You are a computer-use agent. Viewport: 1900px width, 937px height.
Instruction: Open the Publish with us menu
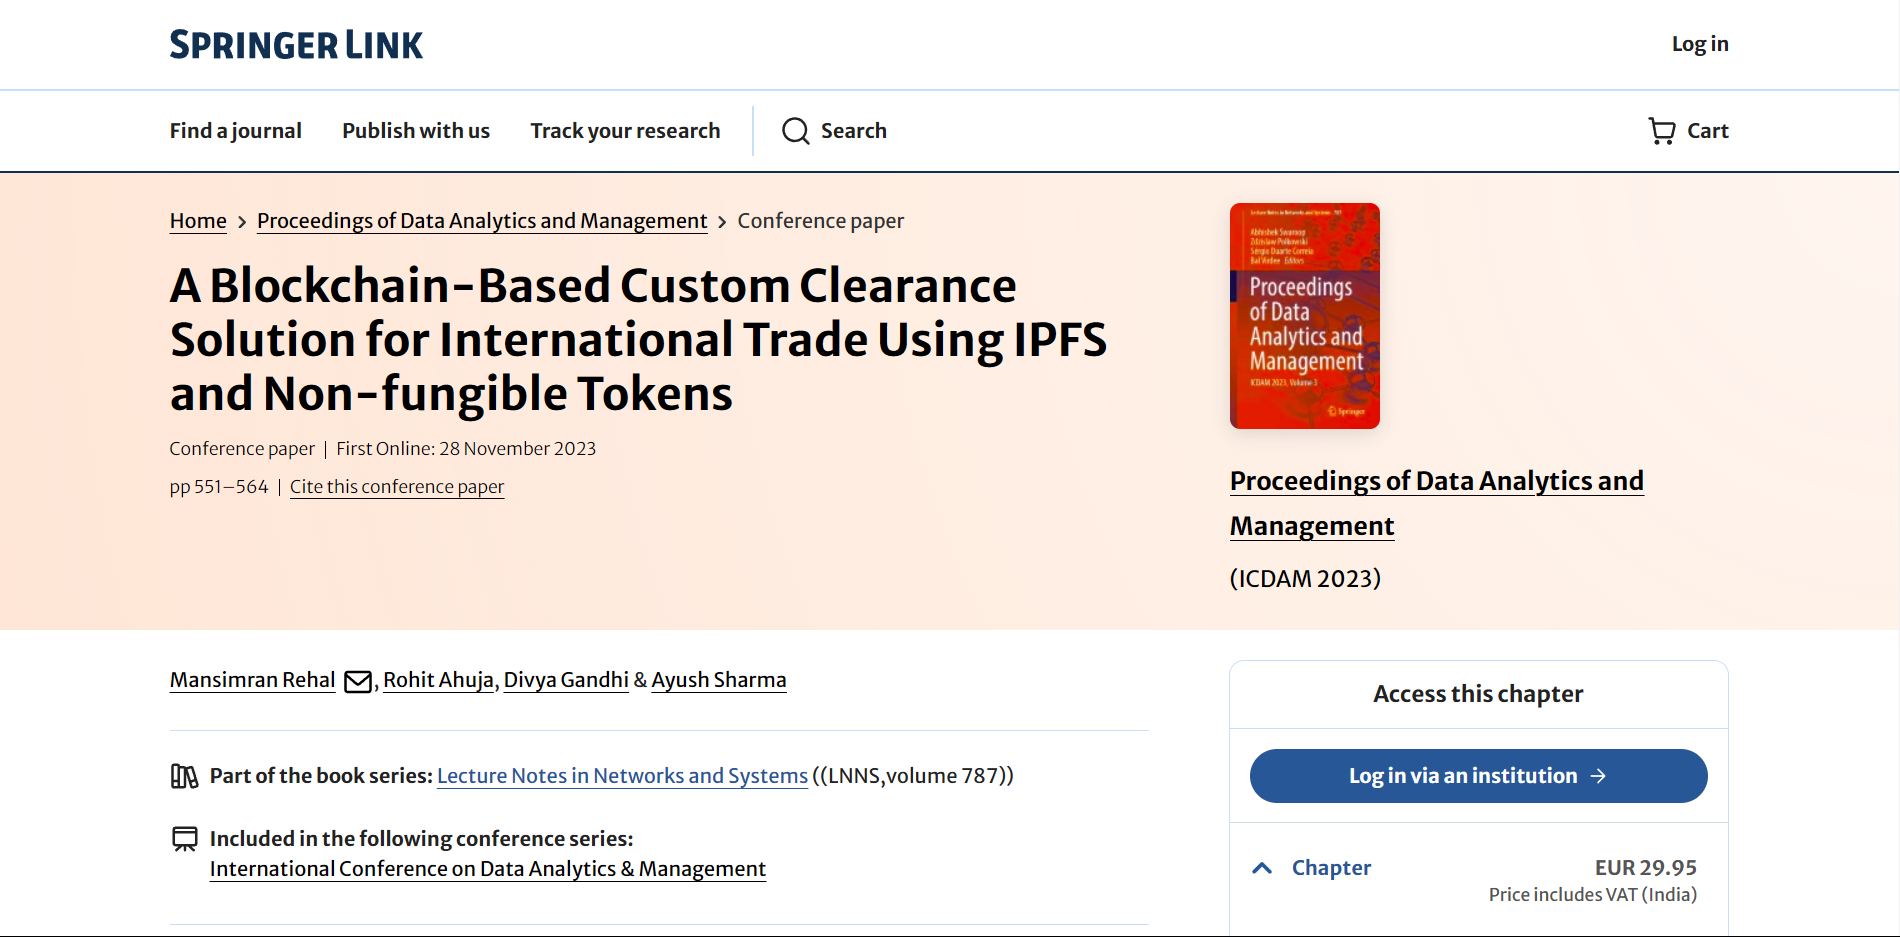tap(416, 131)
